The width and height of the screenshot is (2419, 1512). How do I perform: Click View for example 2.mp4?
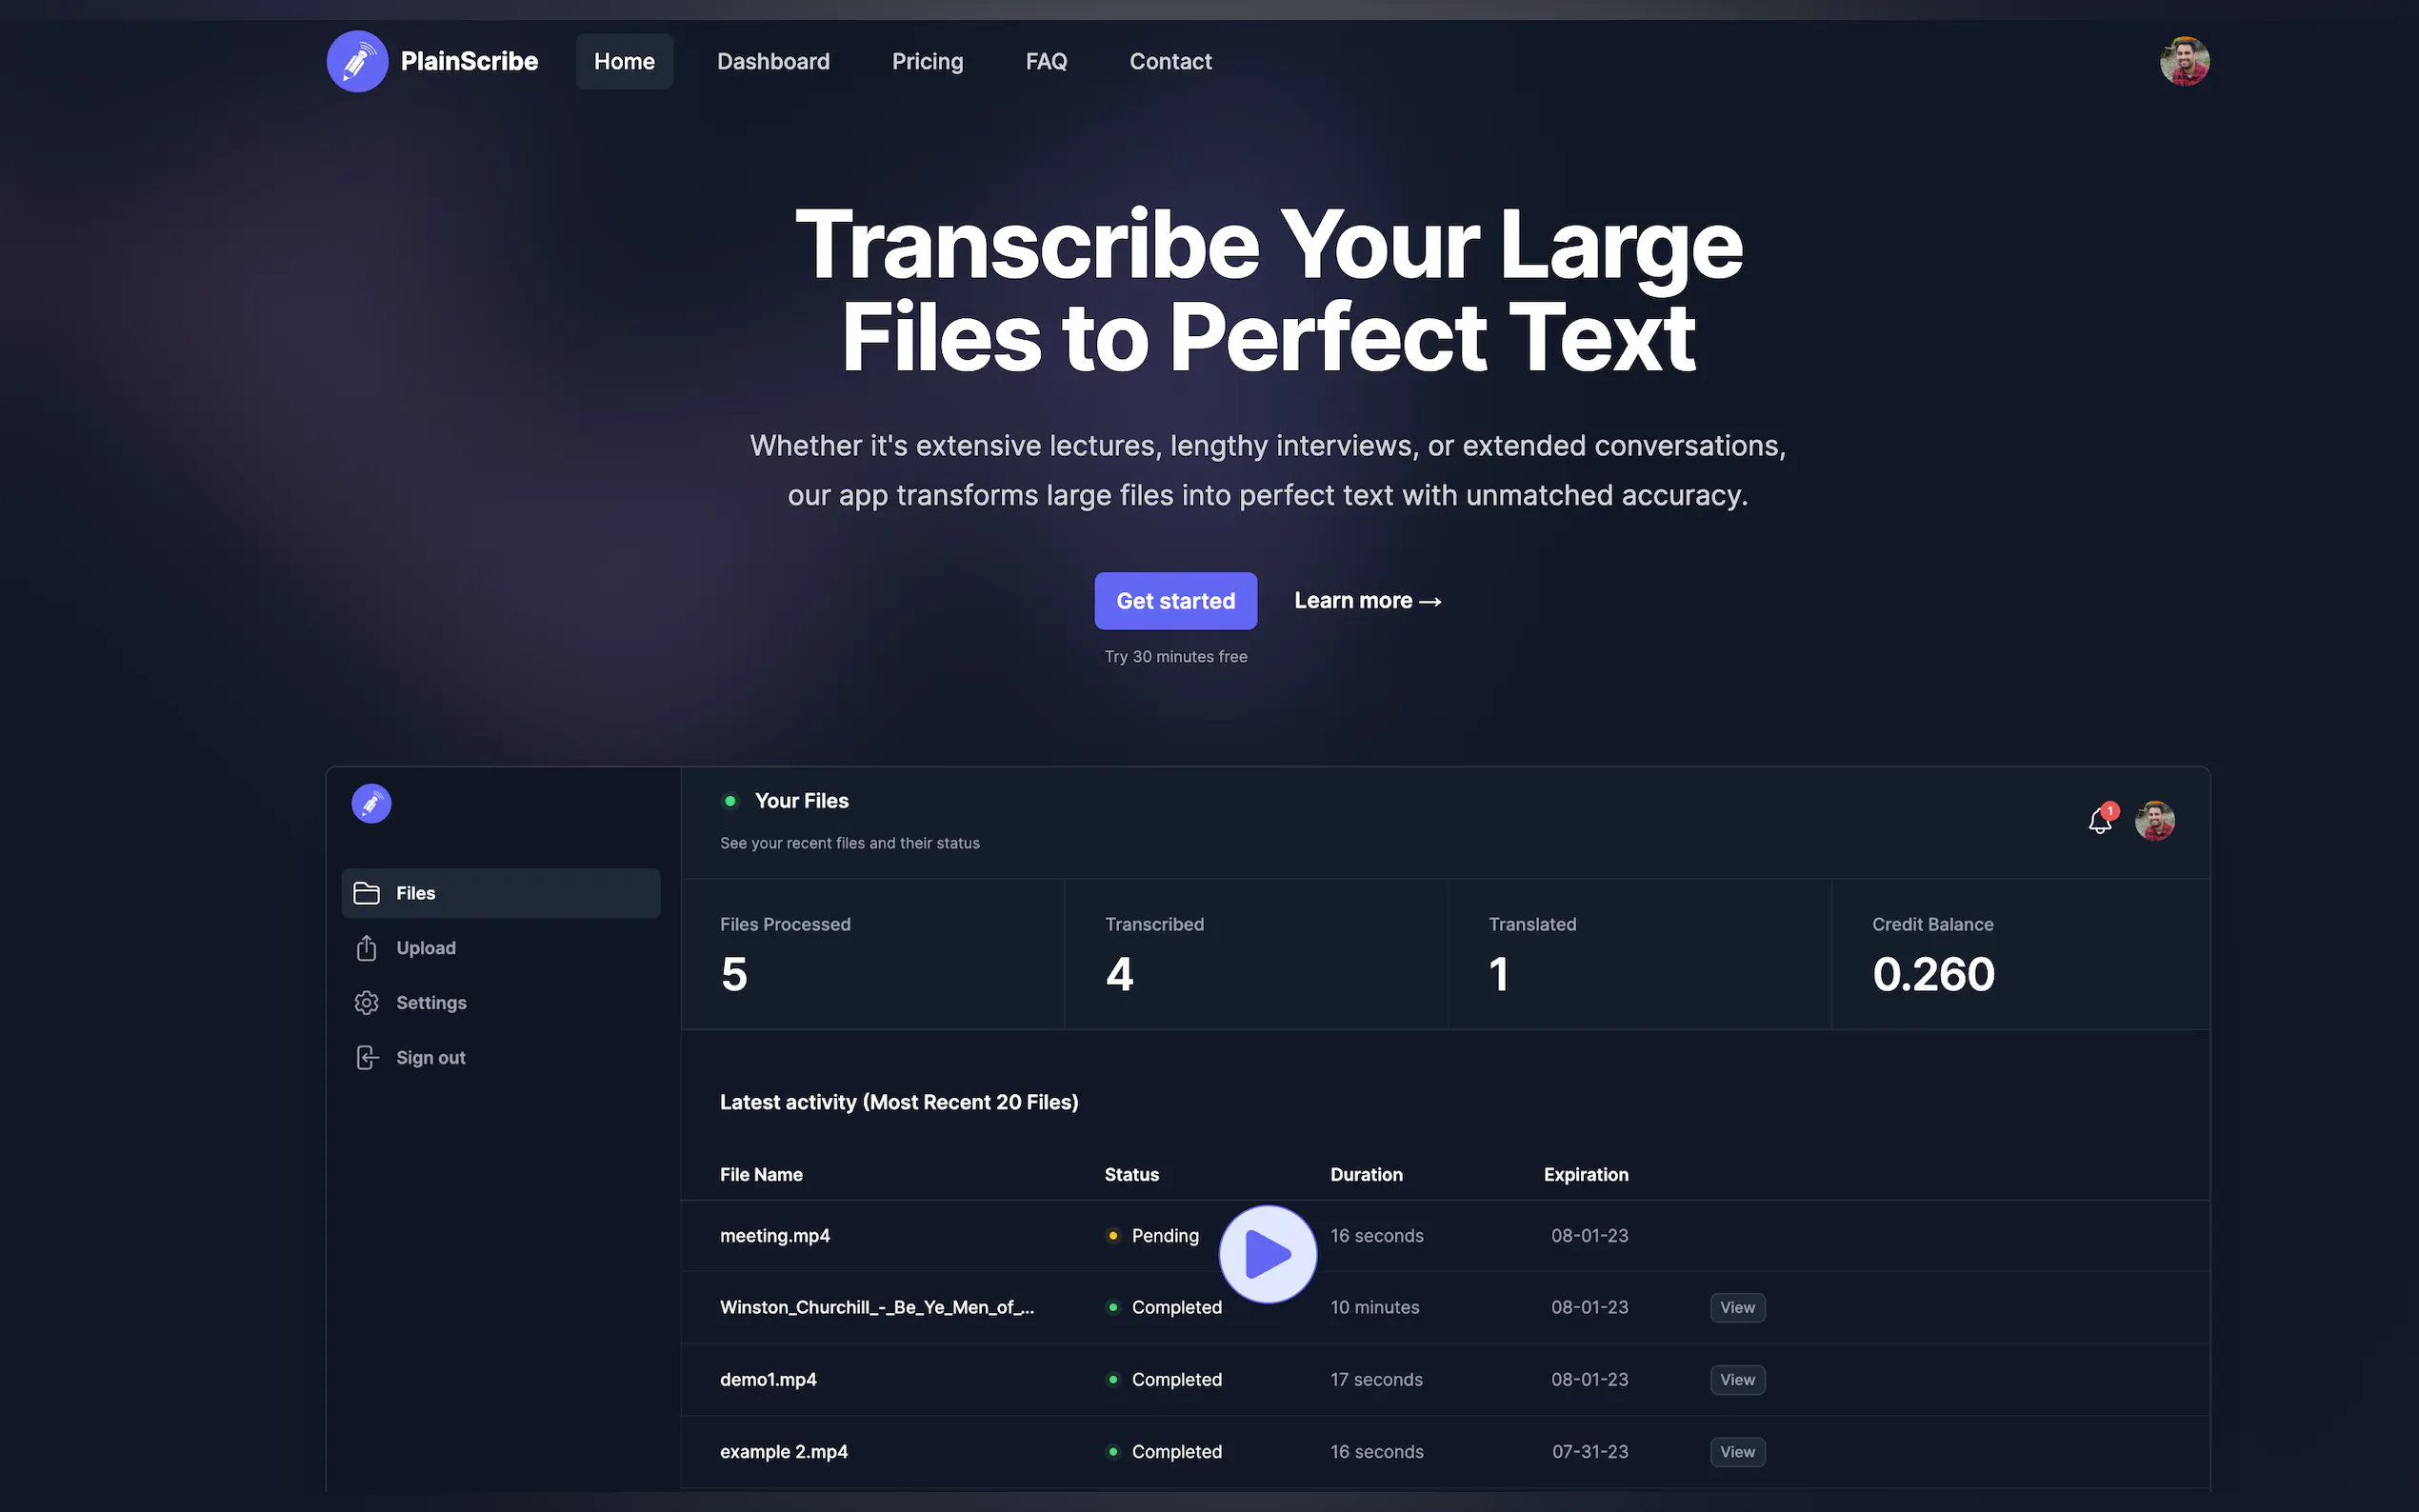[1737, 1451]
